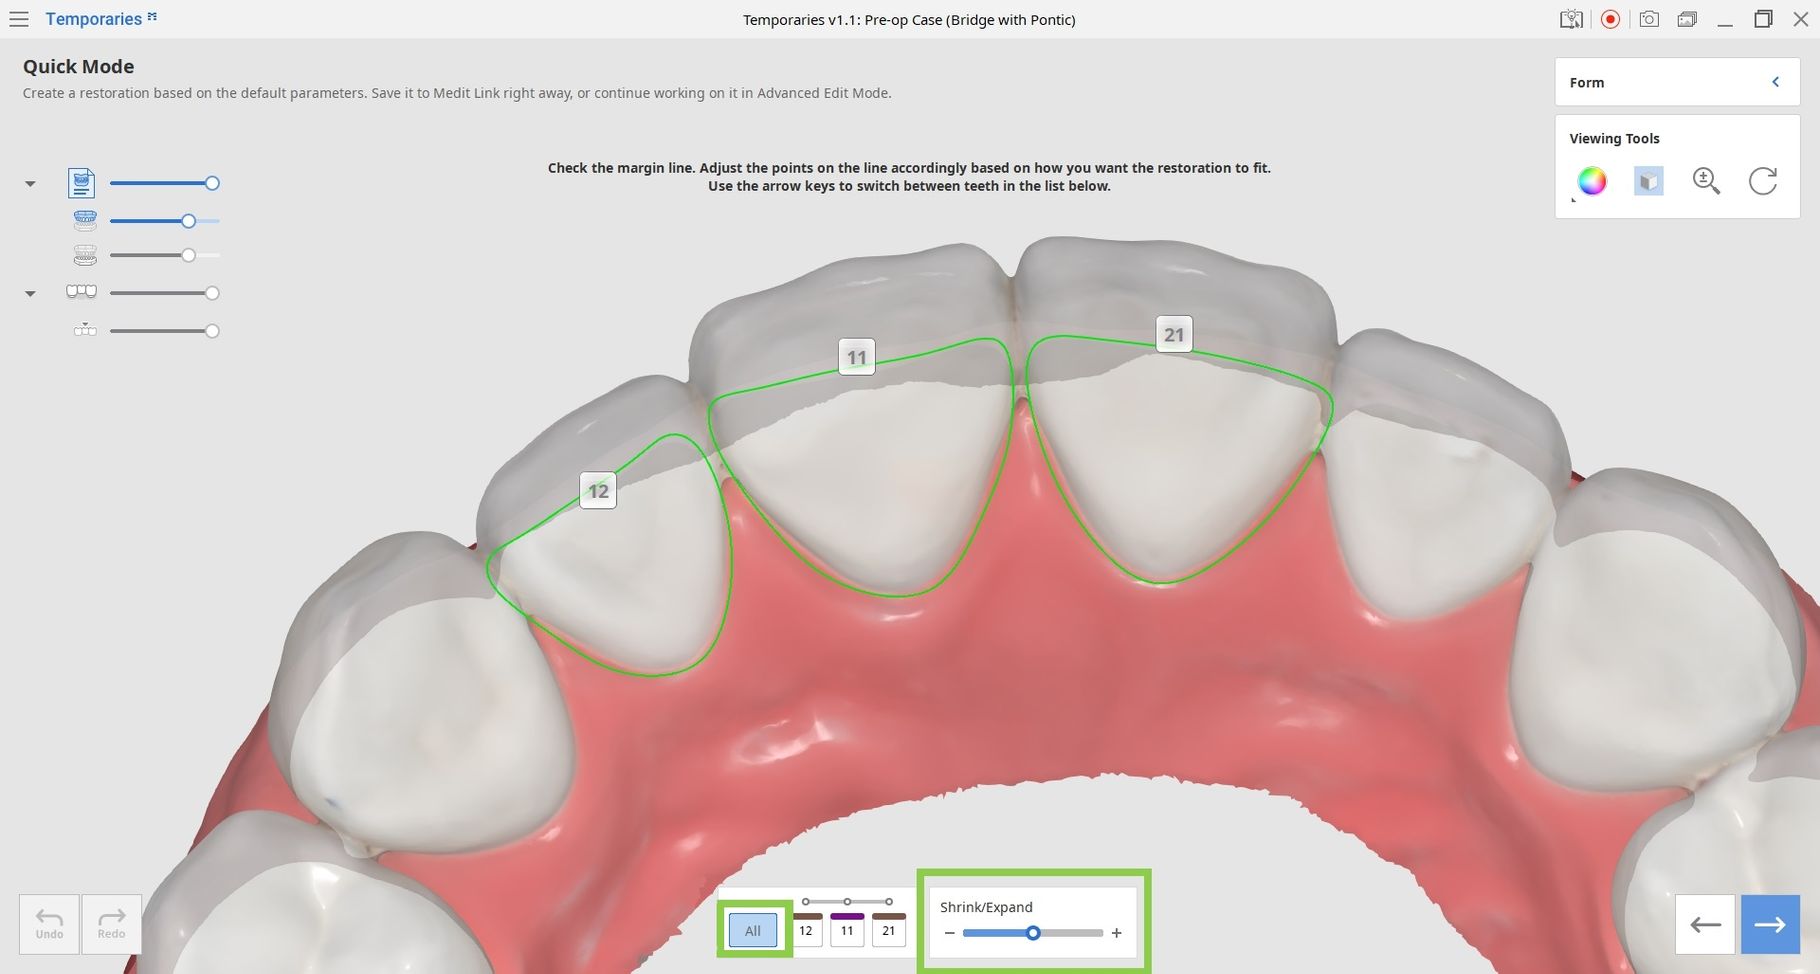The image size is (1820, 974).
Task: Toggle the bridge teeth visibility icon
Action: [x=81, y=292]
